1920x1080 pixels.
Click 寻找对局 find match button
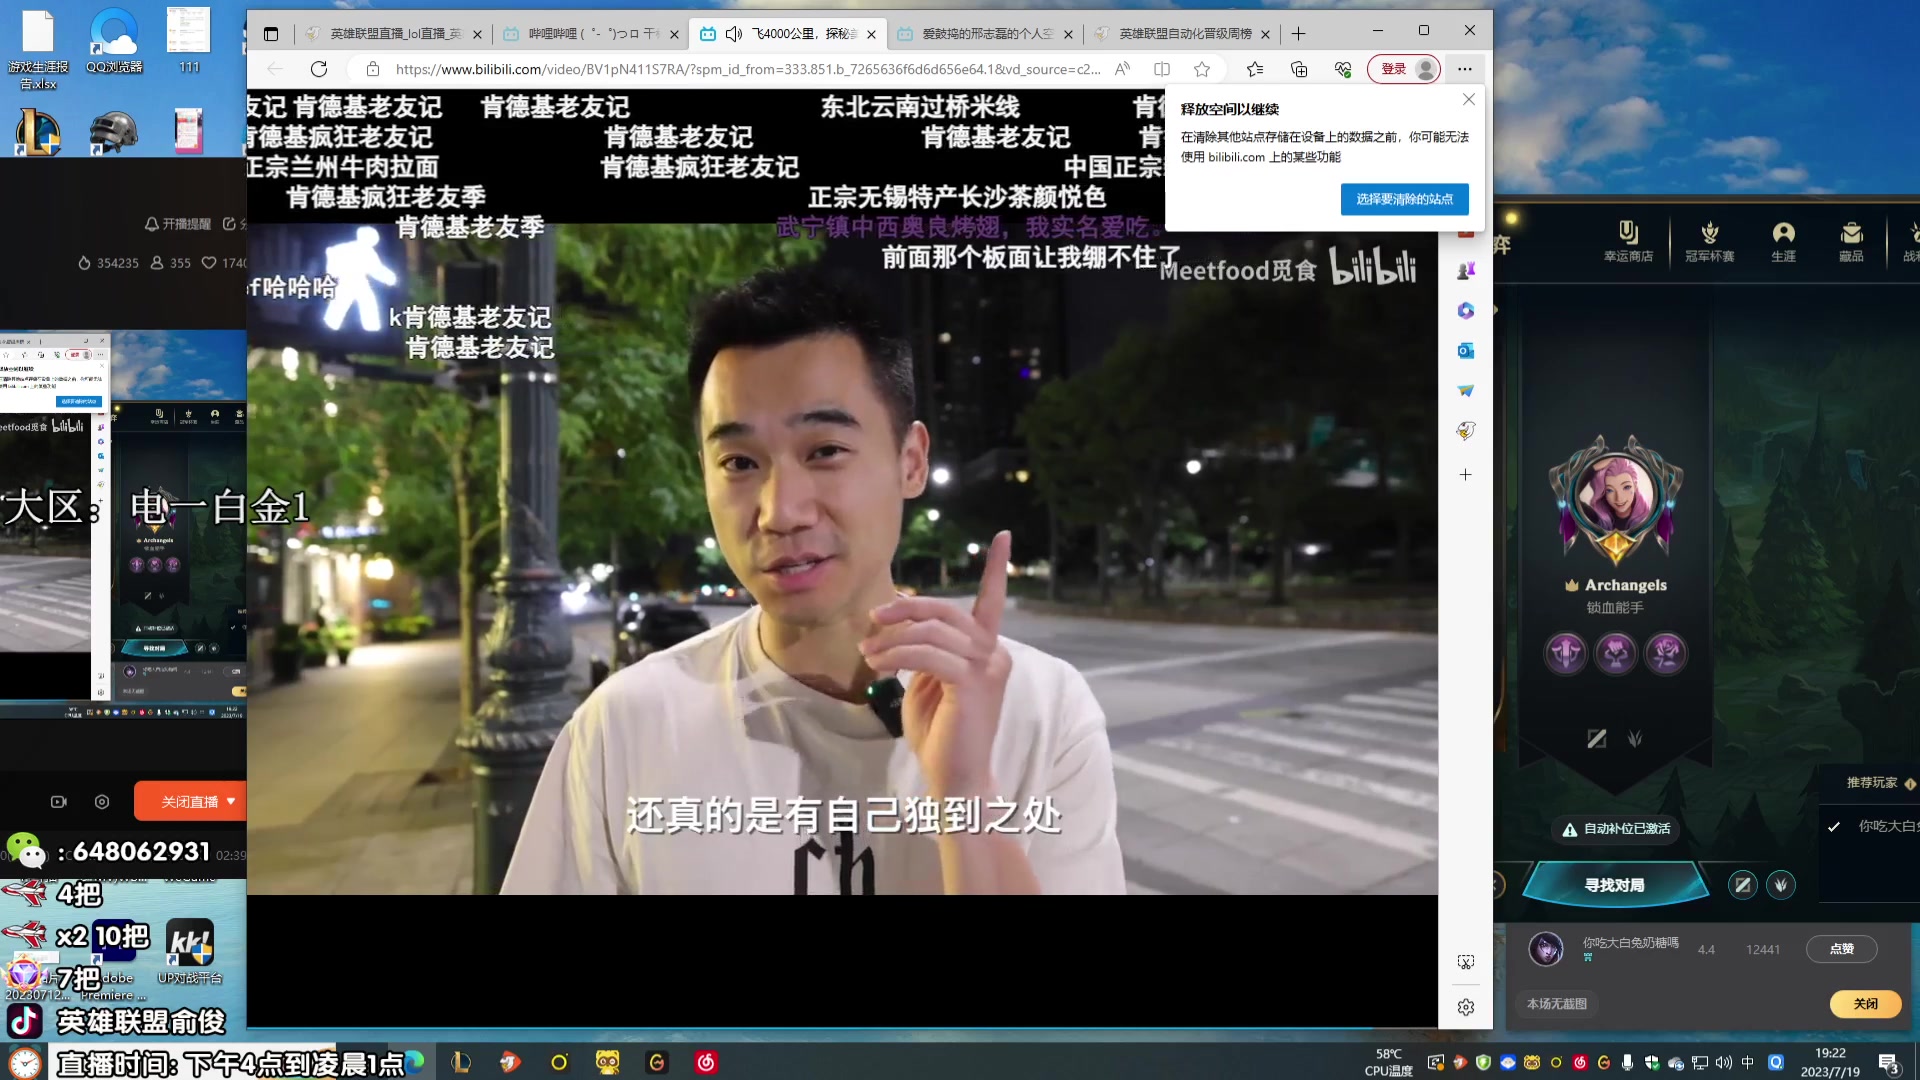tap(1614, 885)
